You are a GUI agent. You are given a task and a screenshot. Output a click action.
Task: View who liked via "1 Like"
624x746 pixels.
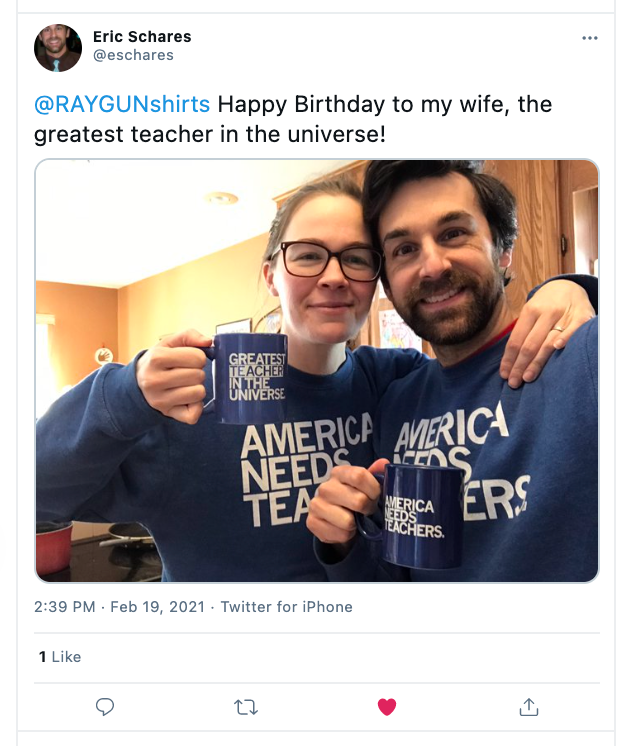pyautogui.click(x=60, y=657)
